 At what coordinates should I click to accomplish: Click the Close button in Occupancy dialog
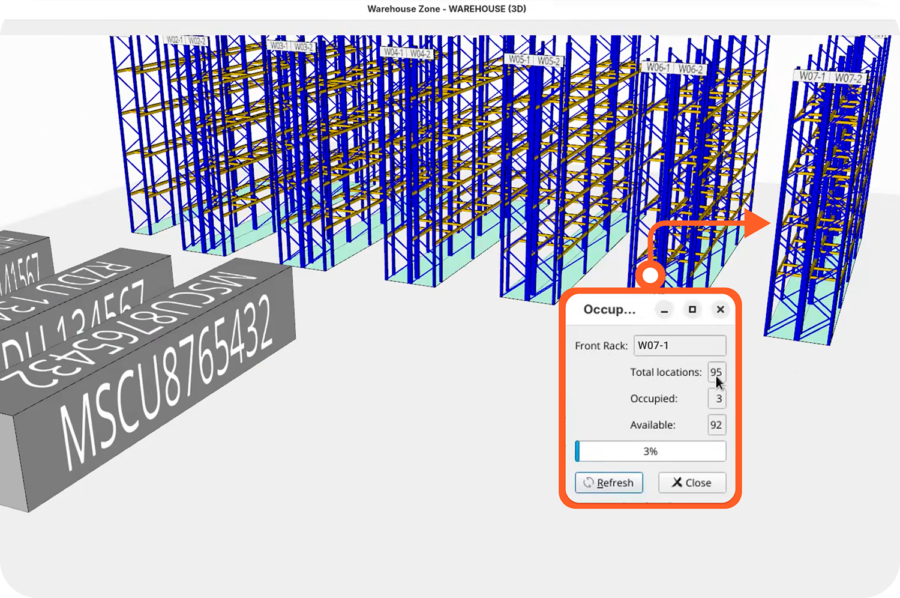692,483
